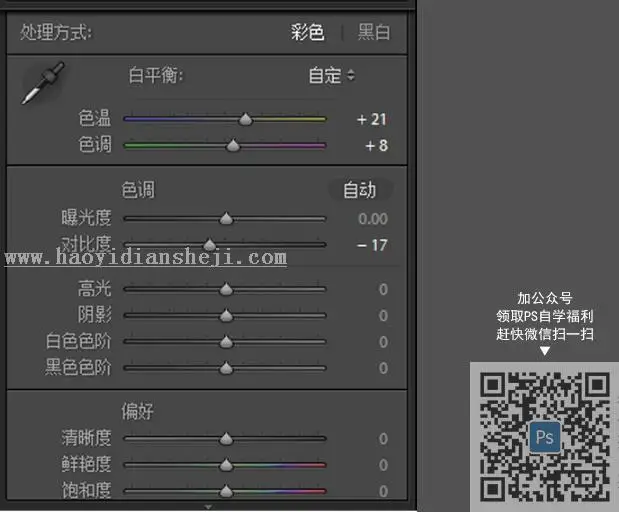Switch treatment to 彩色 (color)
This screenshot has width=619, height=512.
pyautogui.click(x=308, y=32)
